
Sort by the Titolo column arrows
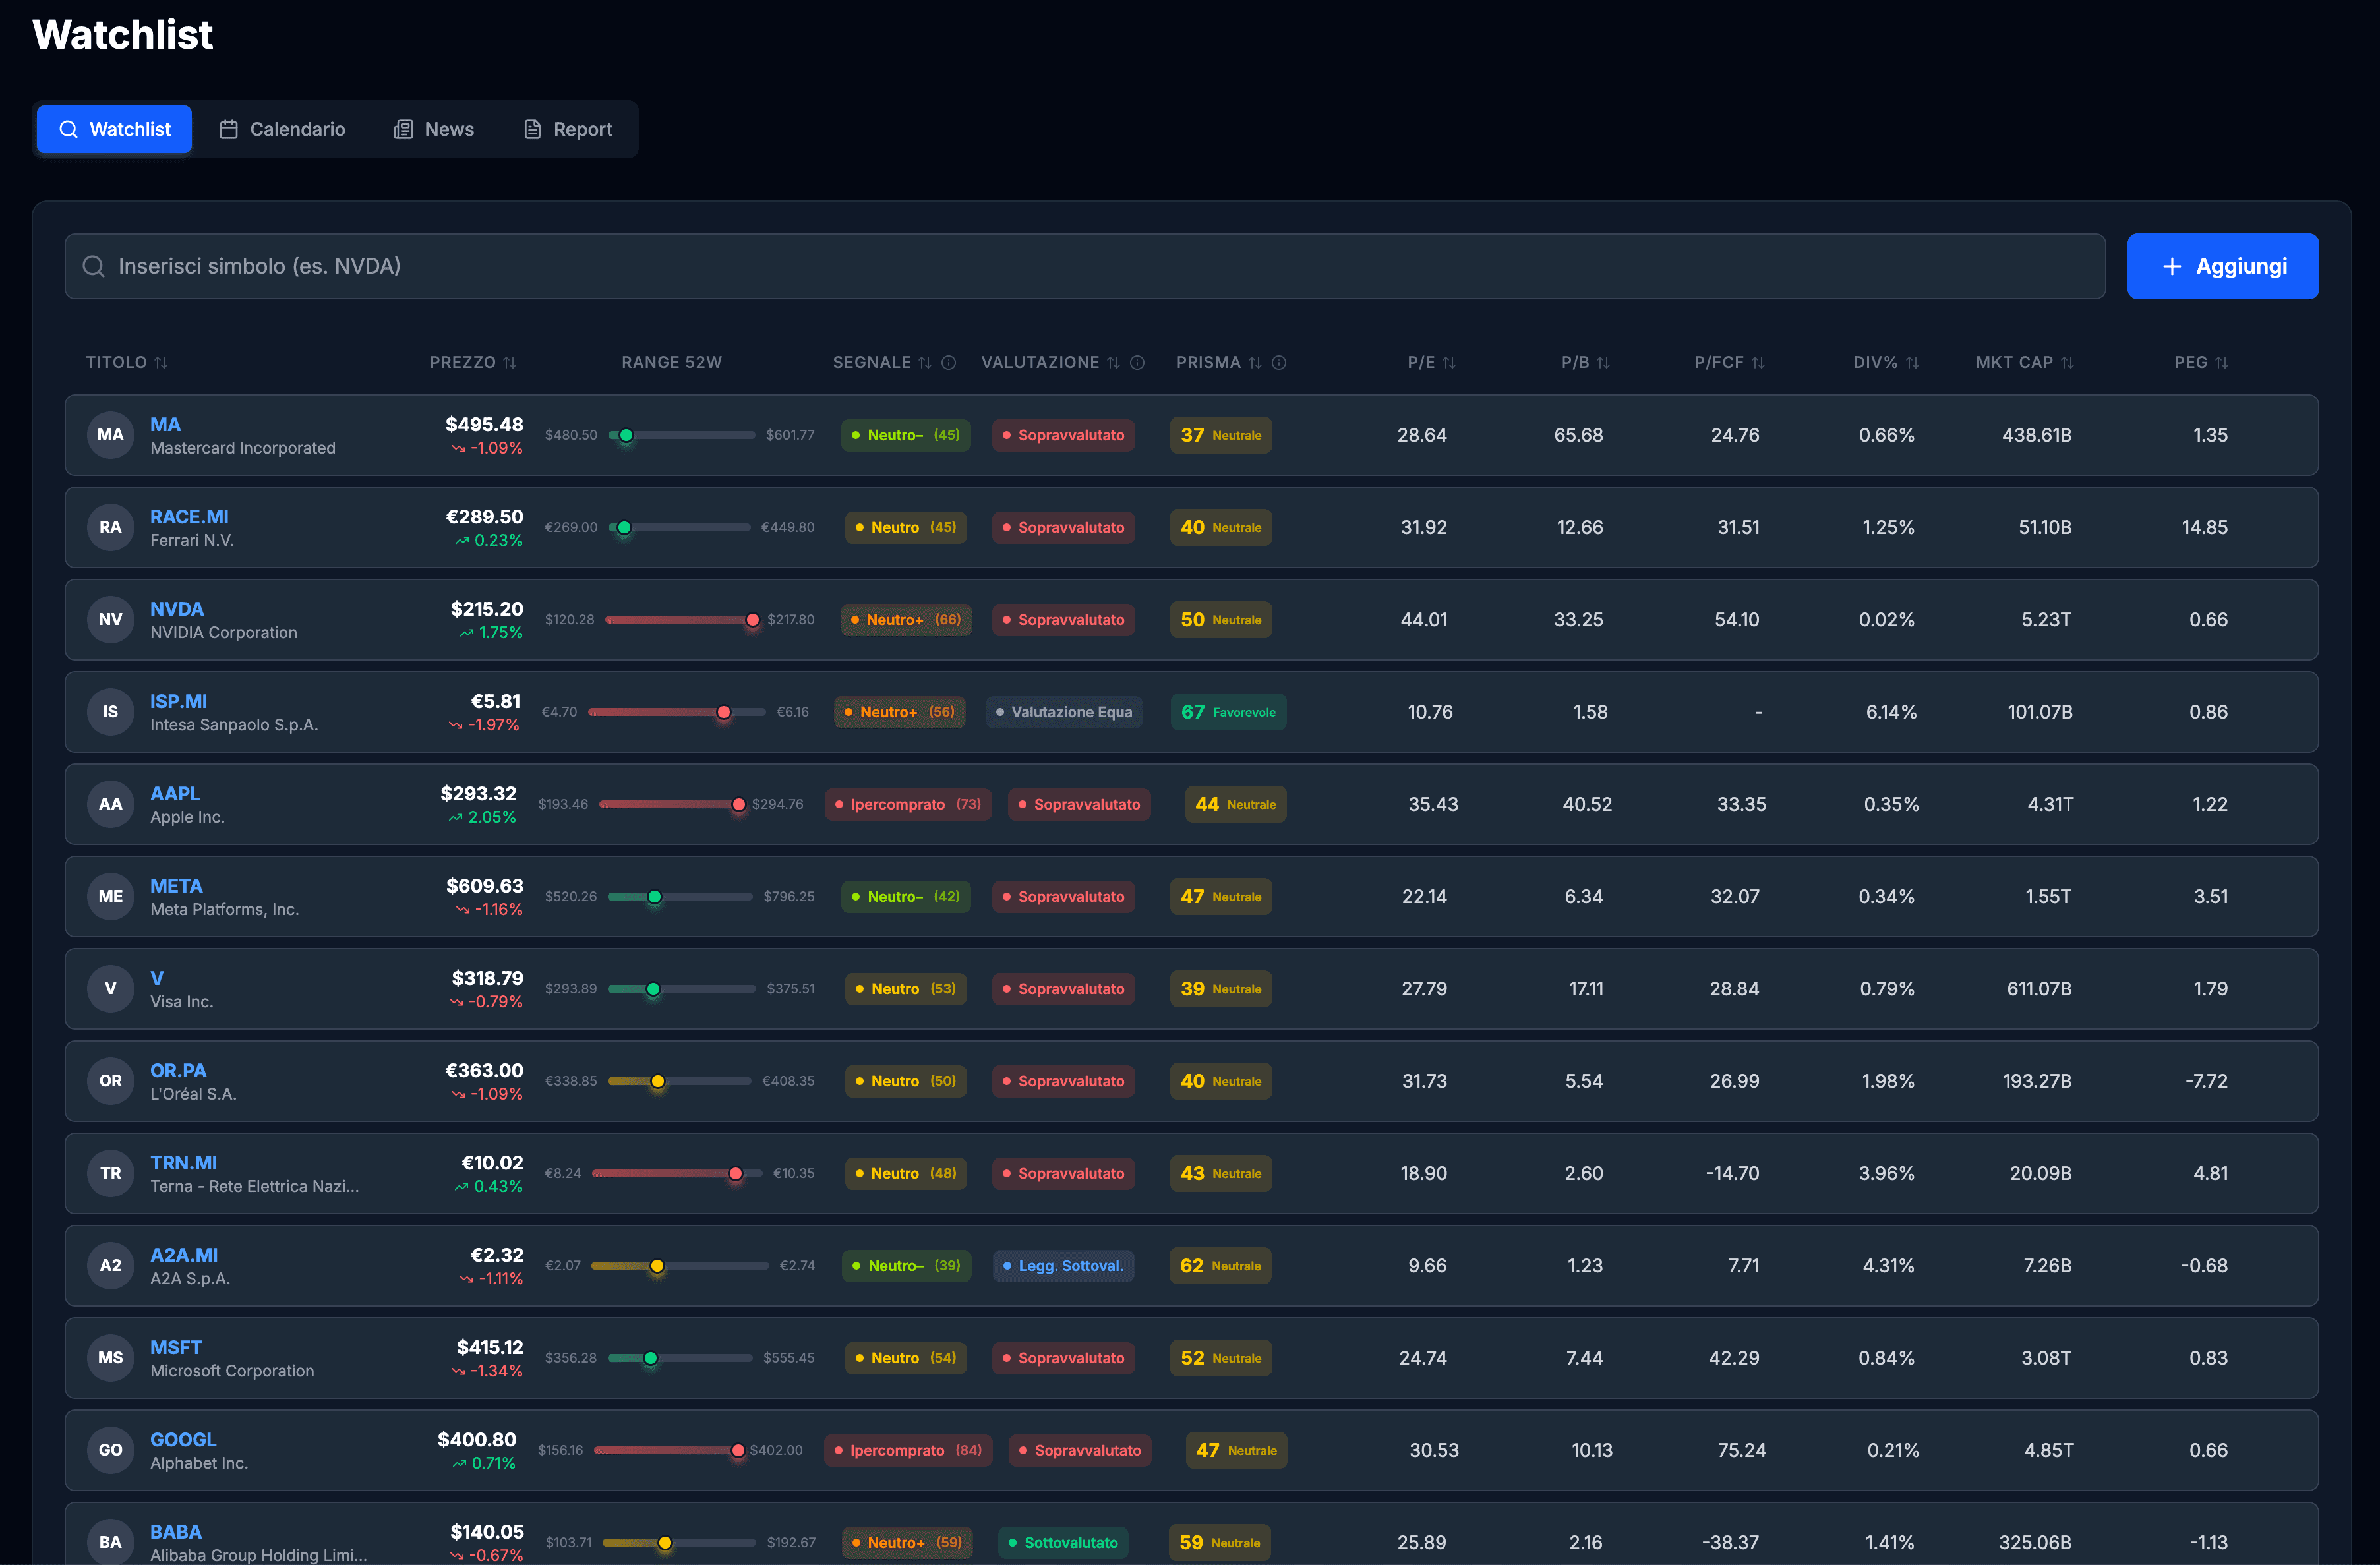pos(161,362)
